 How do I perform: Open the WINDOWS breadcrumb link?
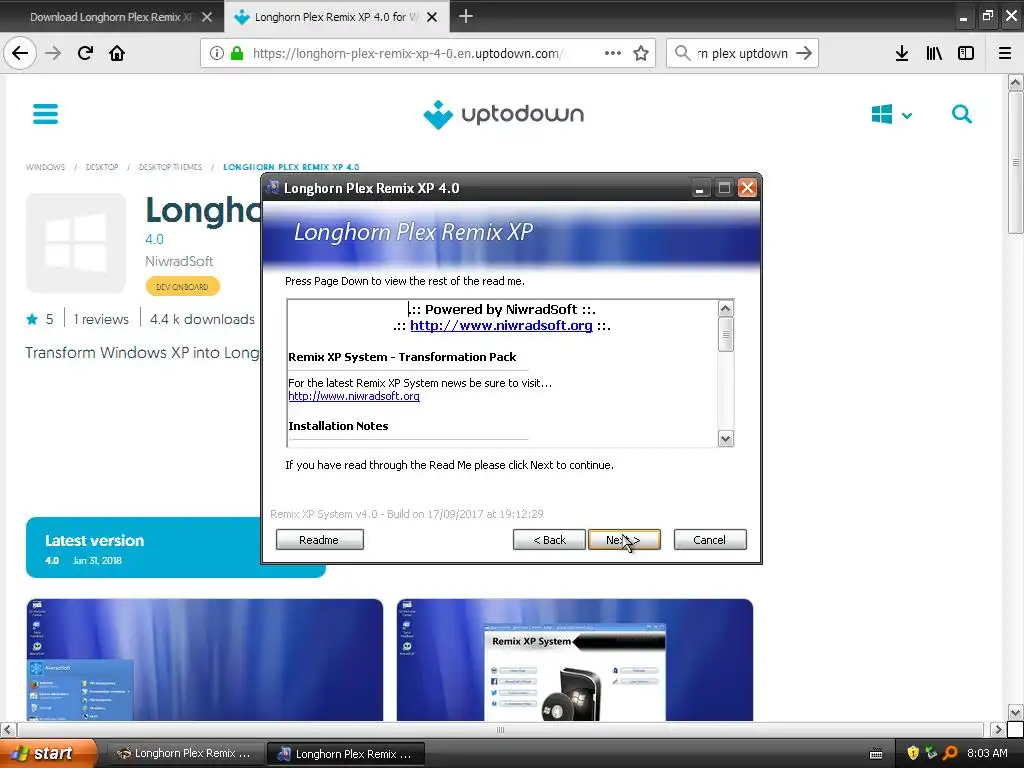[x=45, y=167]
